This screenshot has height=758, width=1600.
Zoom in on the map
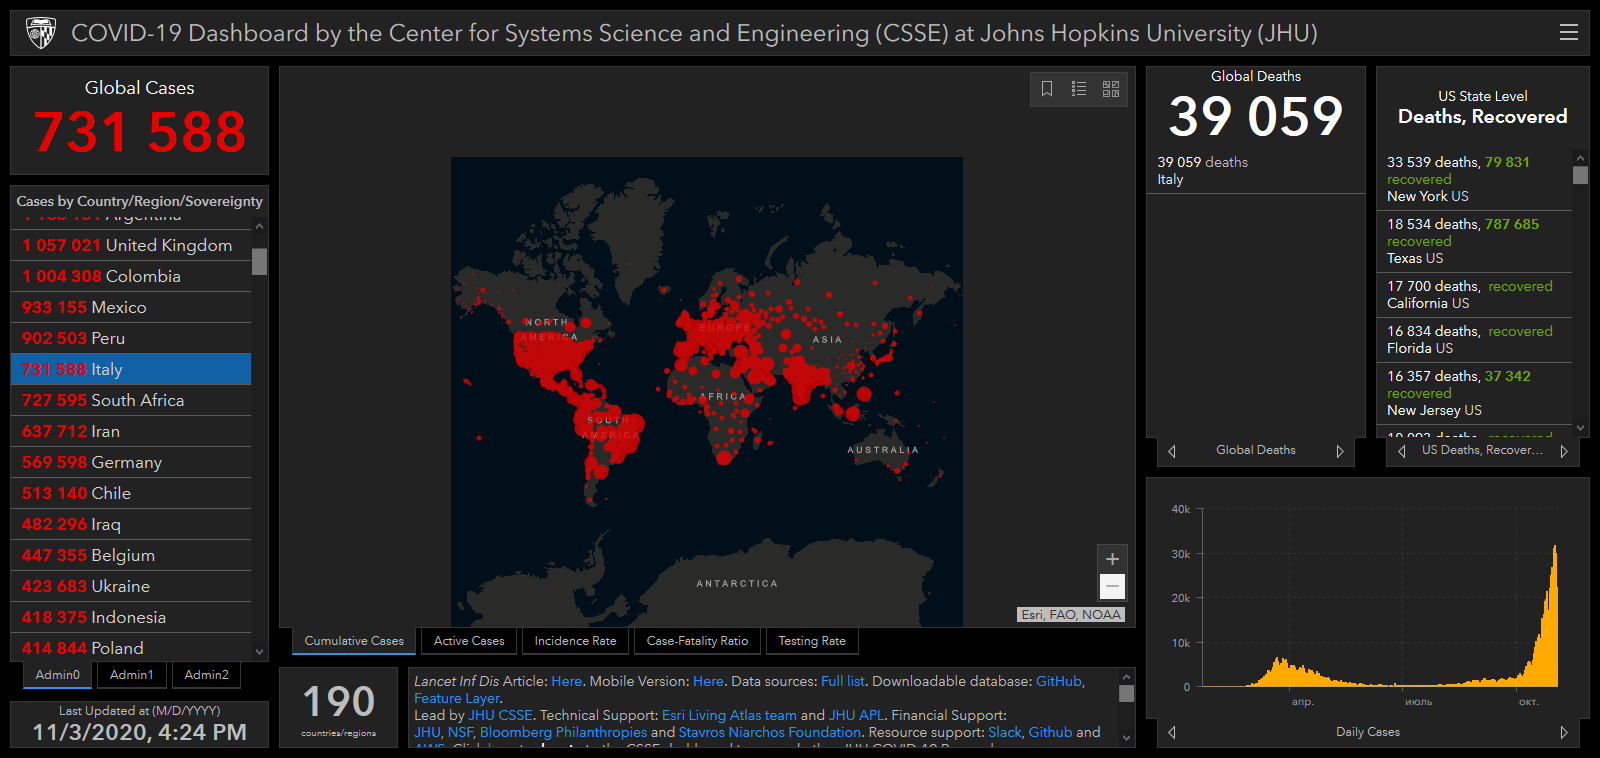tap(1112, 559)
